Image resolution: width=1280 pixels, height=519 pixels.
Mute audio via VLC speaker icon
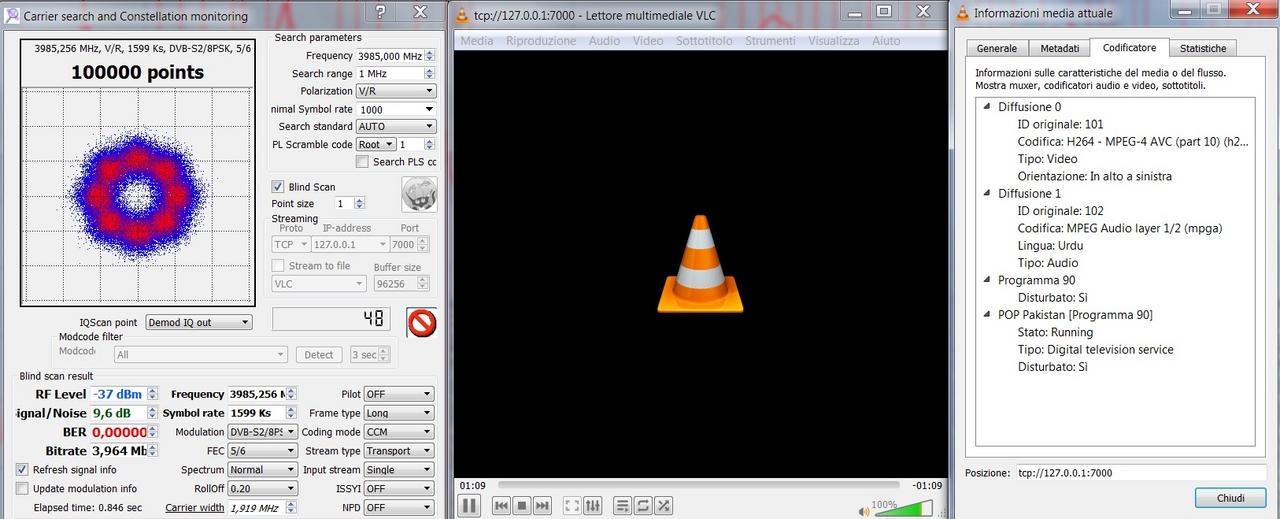(863, 511)
